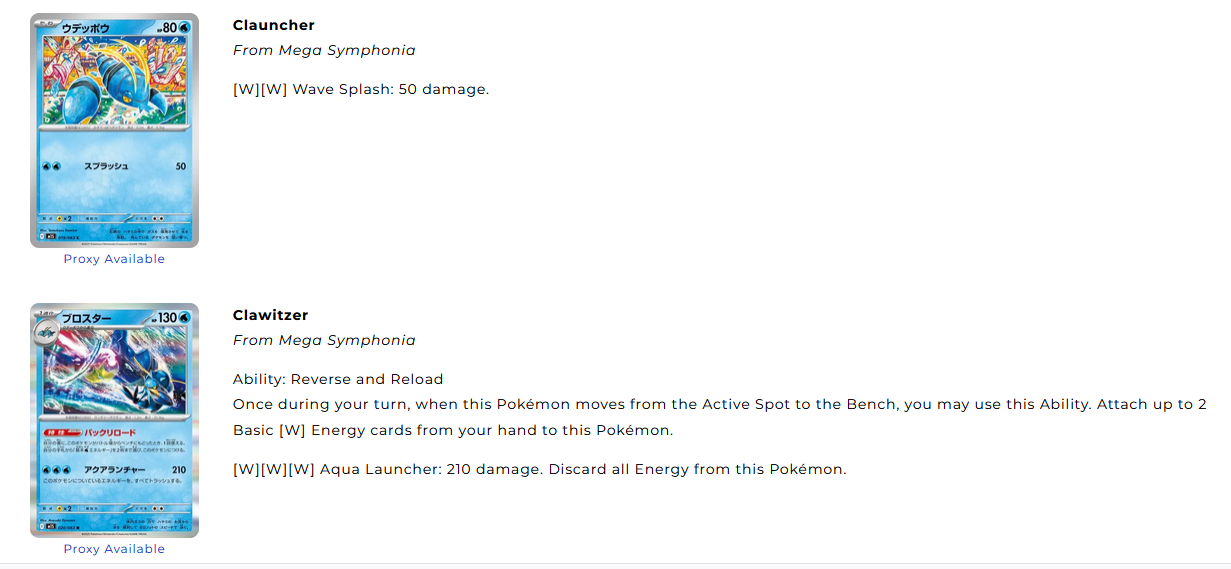Select the Clauncher card title

coord(273,25)
